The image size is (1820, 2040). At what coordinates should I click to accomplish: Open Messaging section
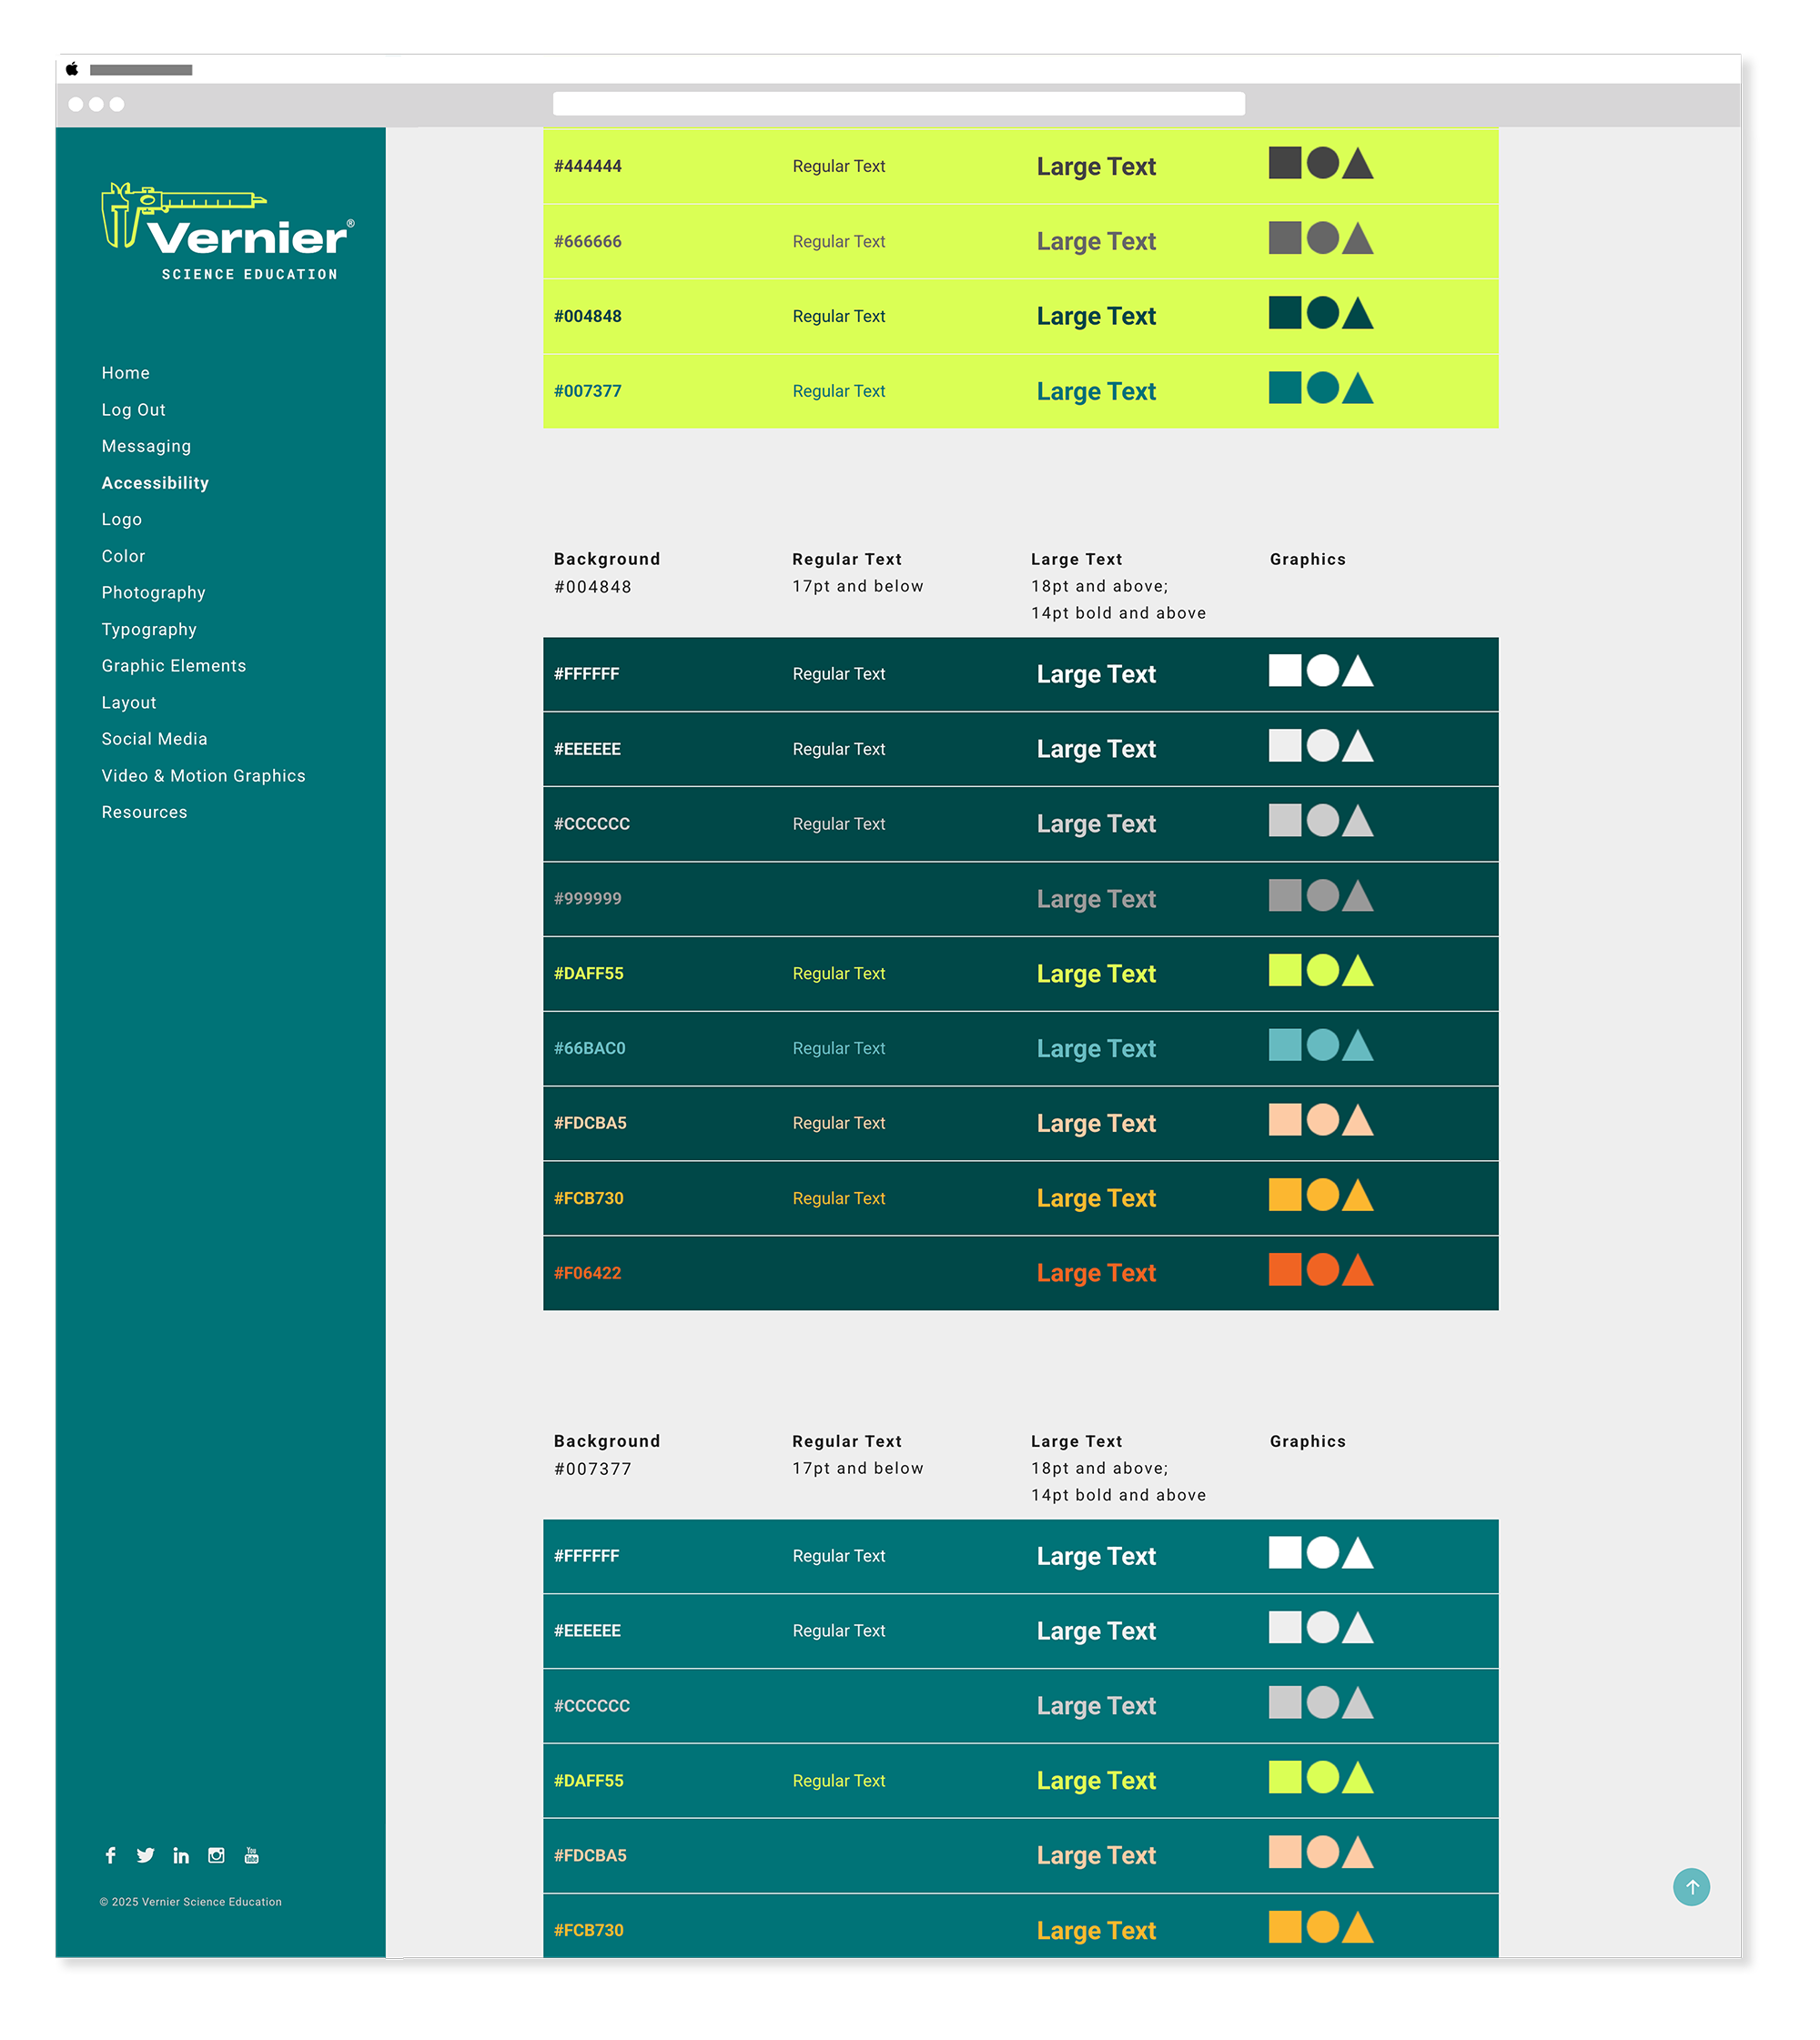click(x=146, y=446)
